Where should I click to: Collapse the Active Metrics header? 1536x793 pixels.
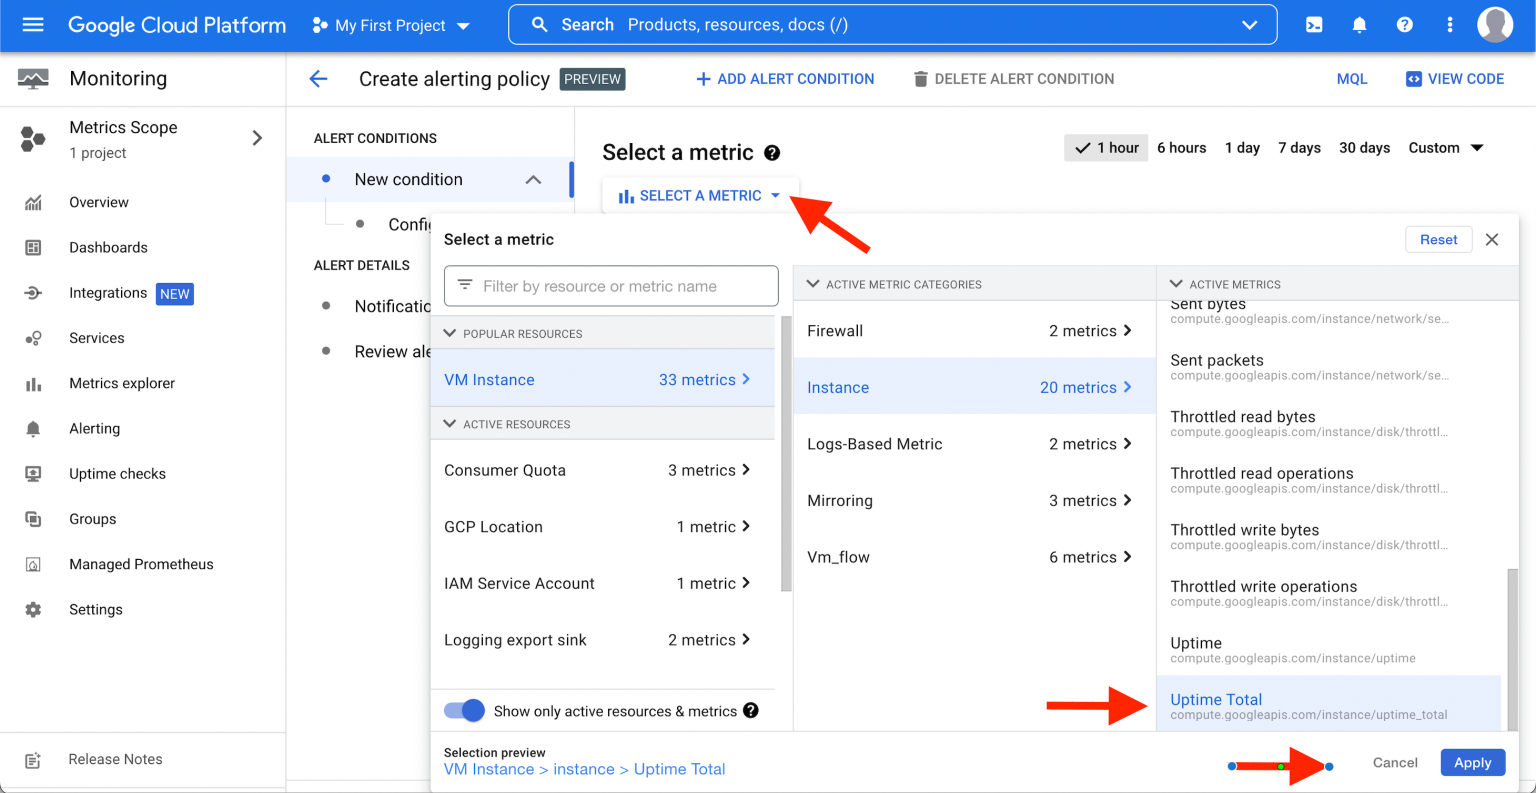1176,284
